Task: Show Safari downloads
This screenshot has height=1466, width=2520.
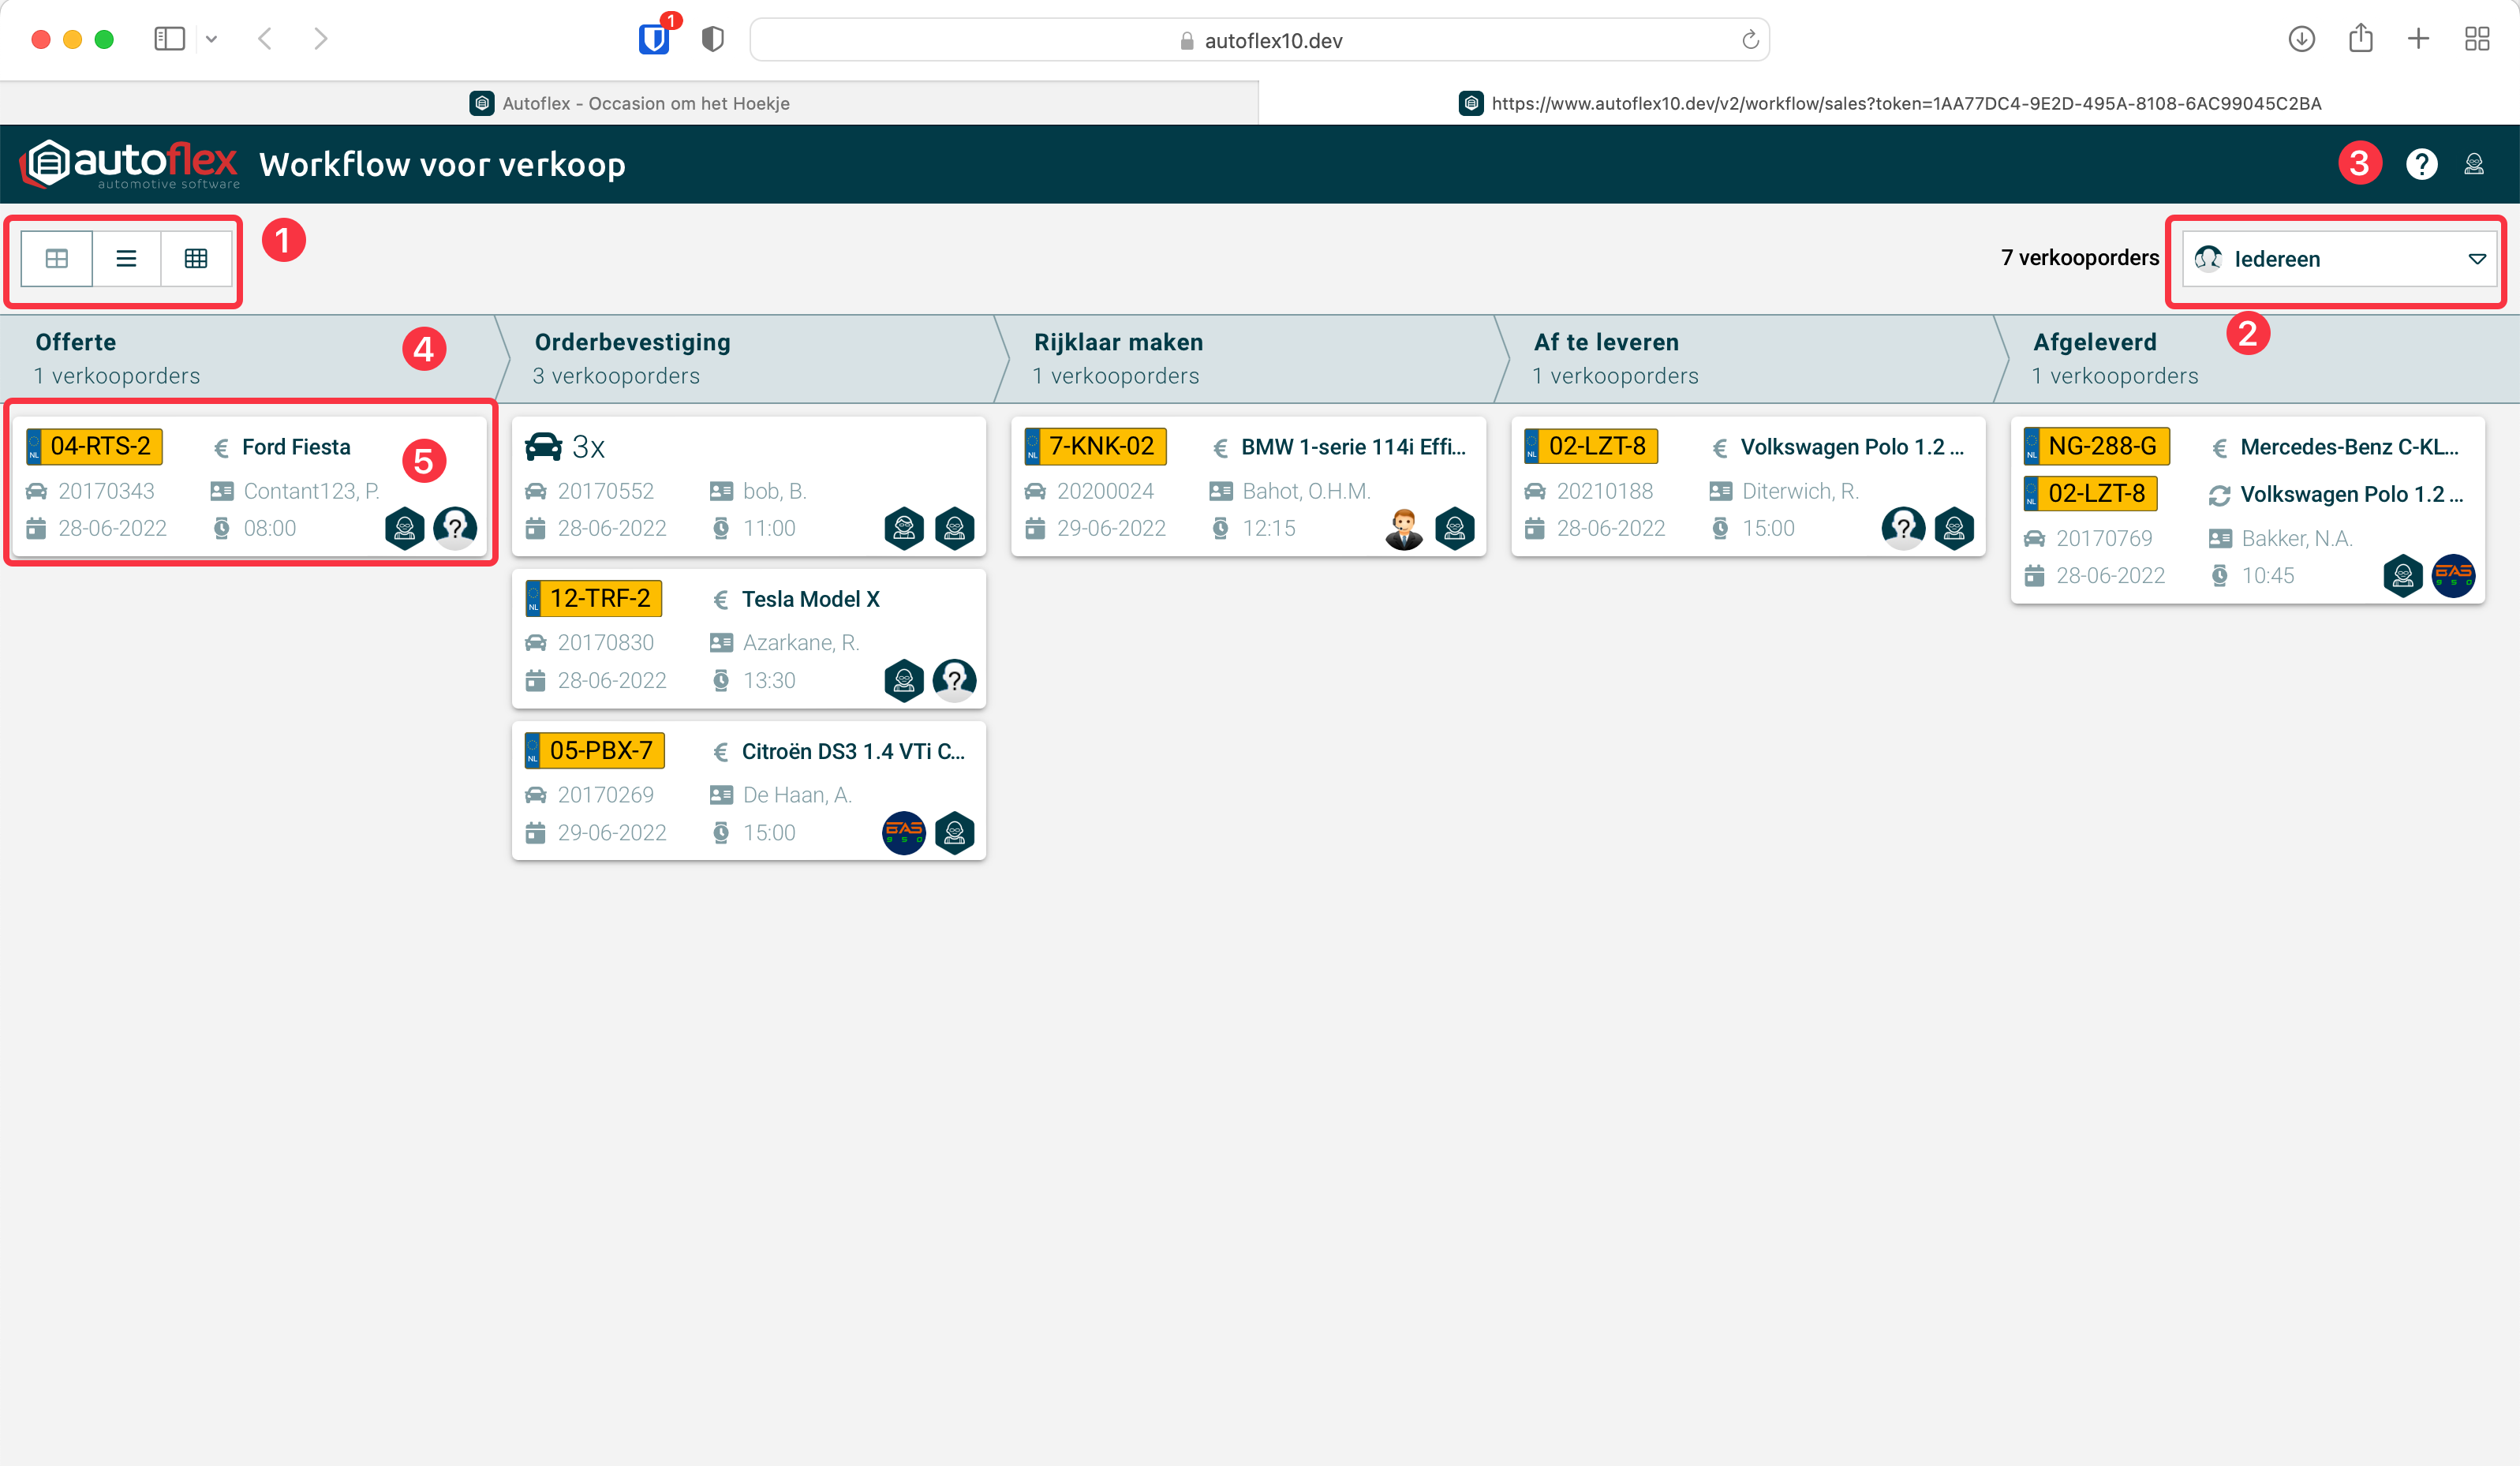Action: click(x=2301, y=40)
